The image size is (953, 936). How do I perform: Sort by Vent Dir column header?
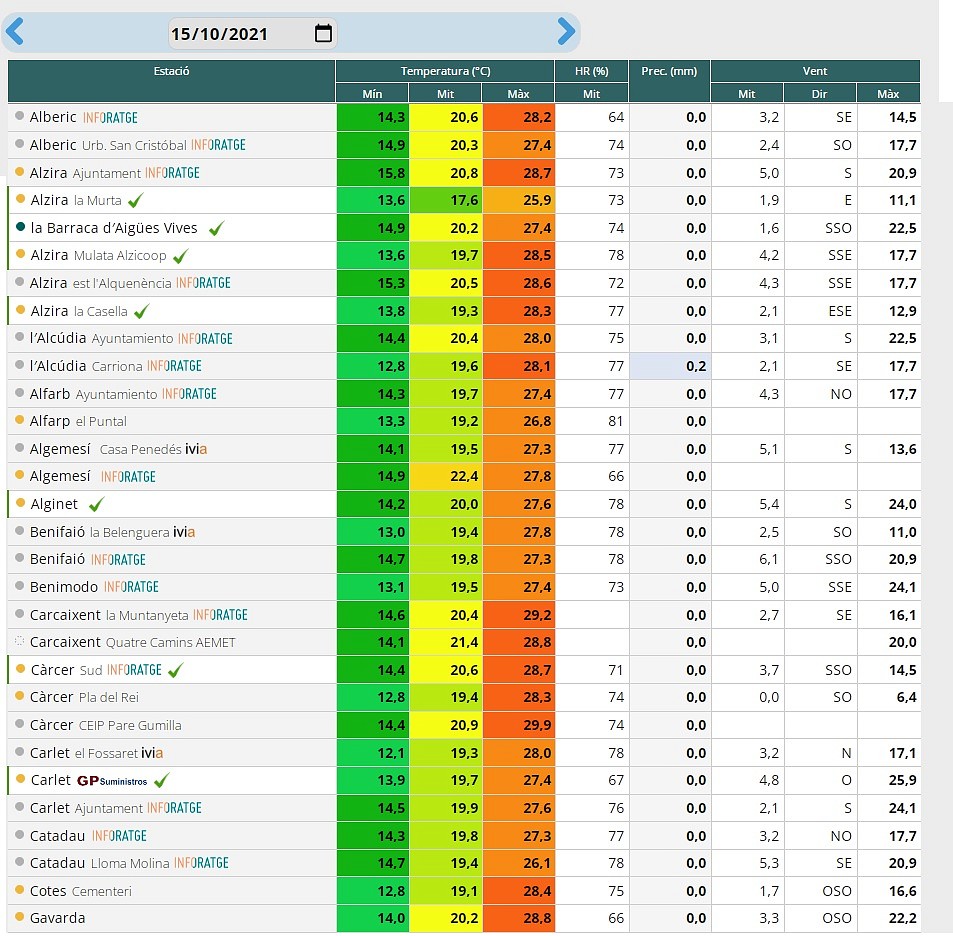point(819,94)
